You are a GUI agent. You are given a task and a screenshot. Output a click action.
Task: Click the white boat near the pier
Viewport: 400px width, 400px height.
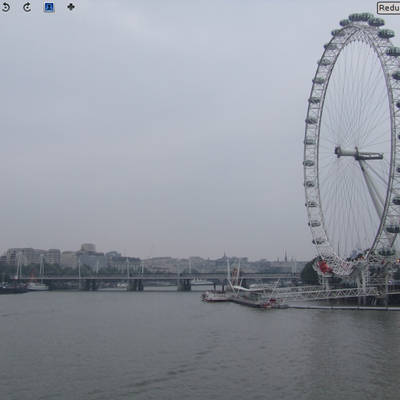(215, 296)
